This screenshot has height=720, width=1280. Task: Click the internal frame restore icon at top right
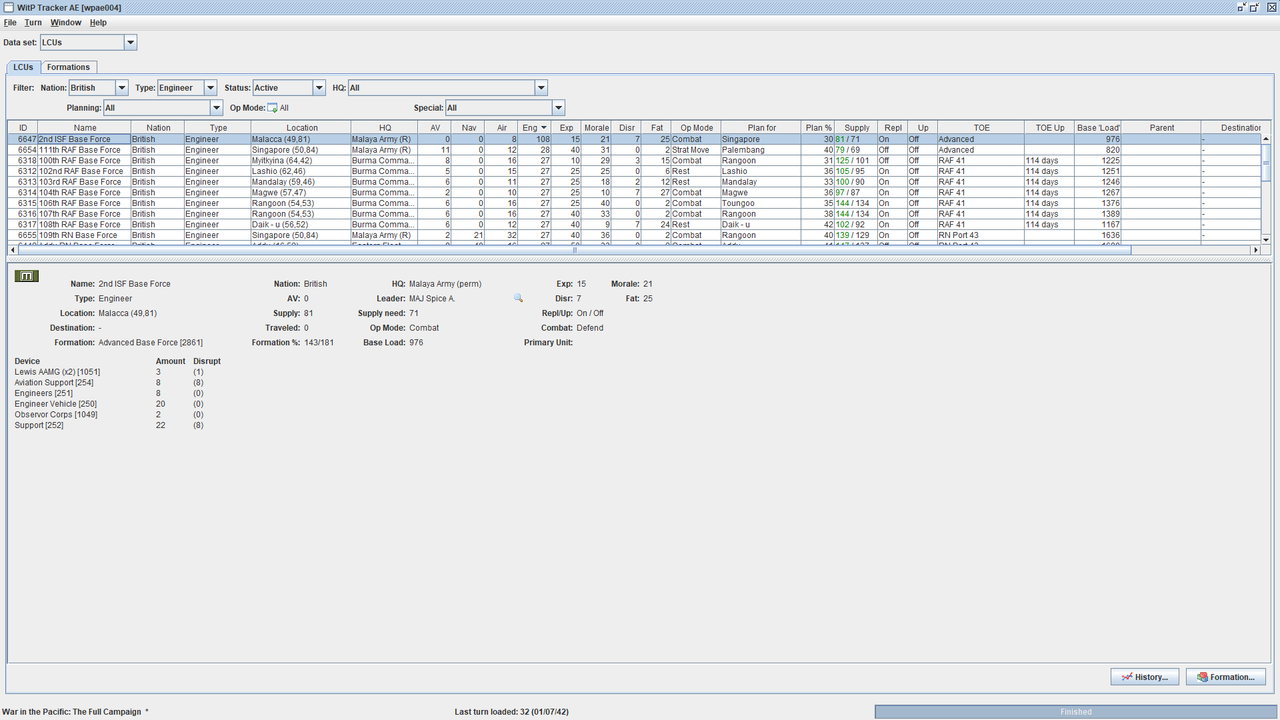1254,7
